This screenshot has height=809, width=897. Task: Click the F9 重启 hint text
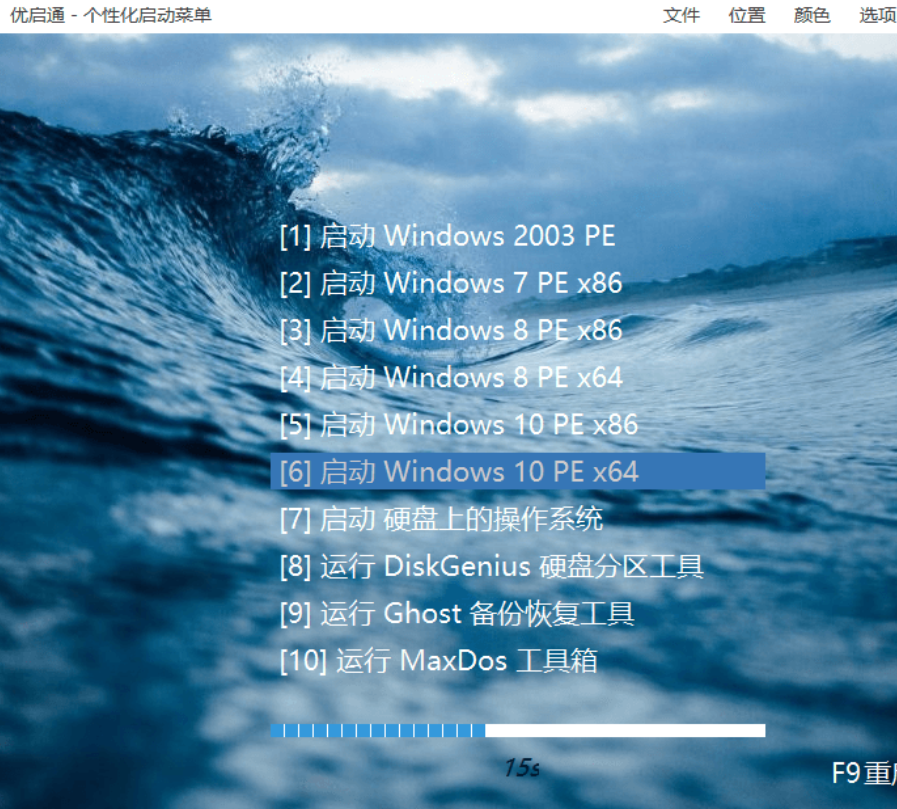click(864, 773)
